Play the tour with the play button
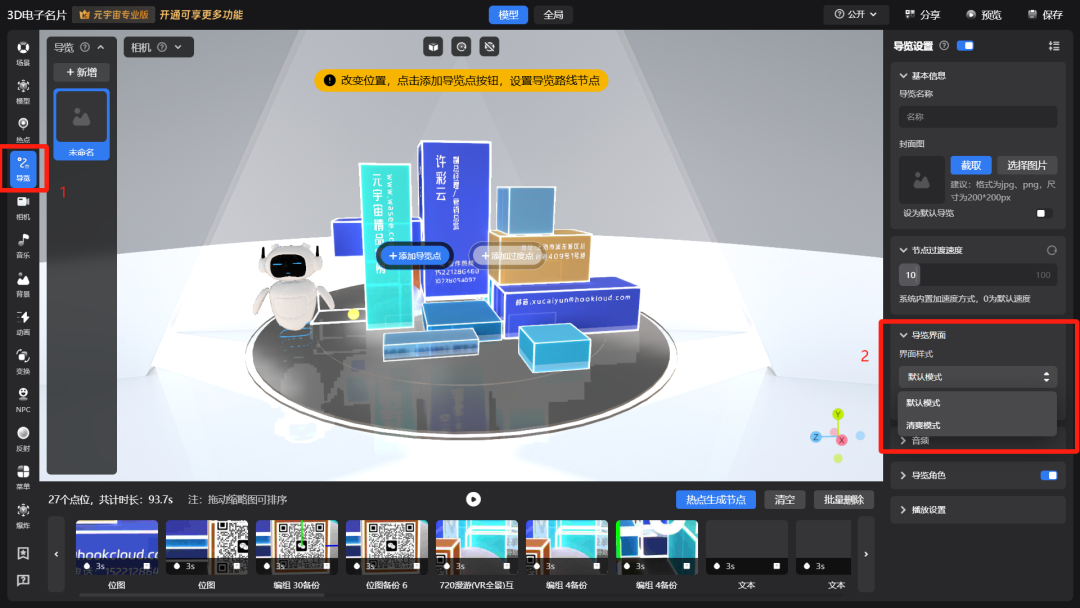 pyautogui.click(x=473, y=499)
